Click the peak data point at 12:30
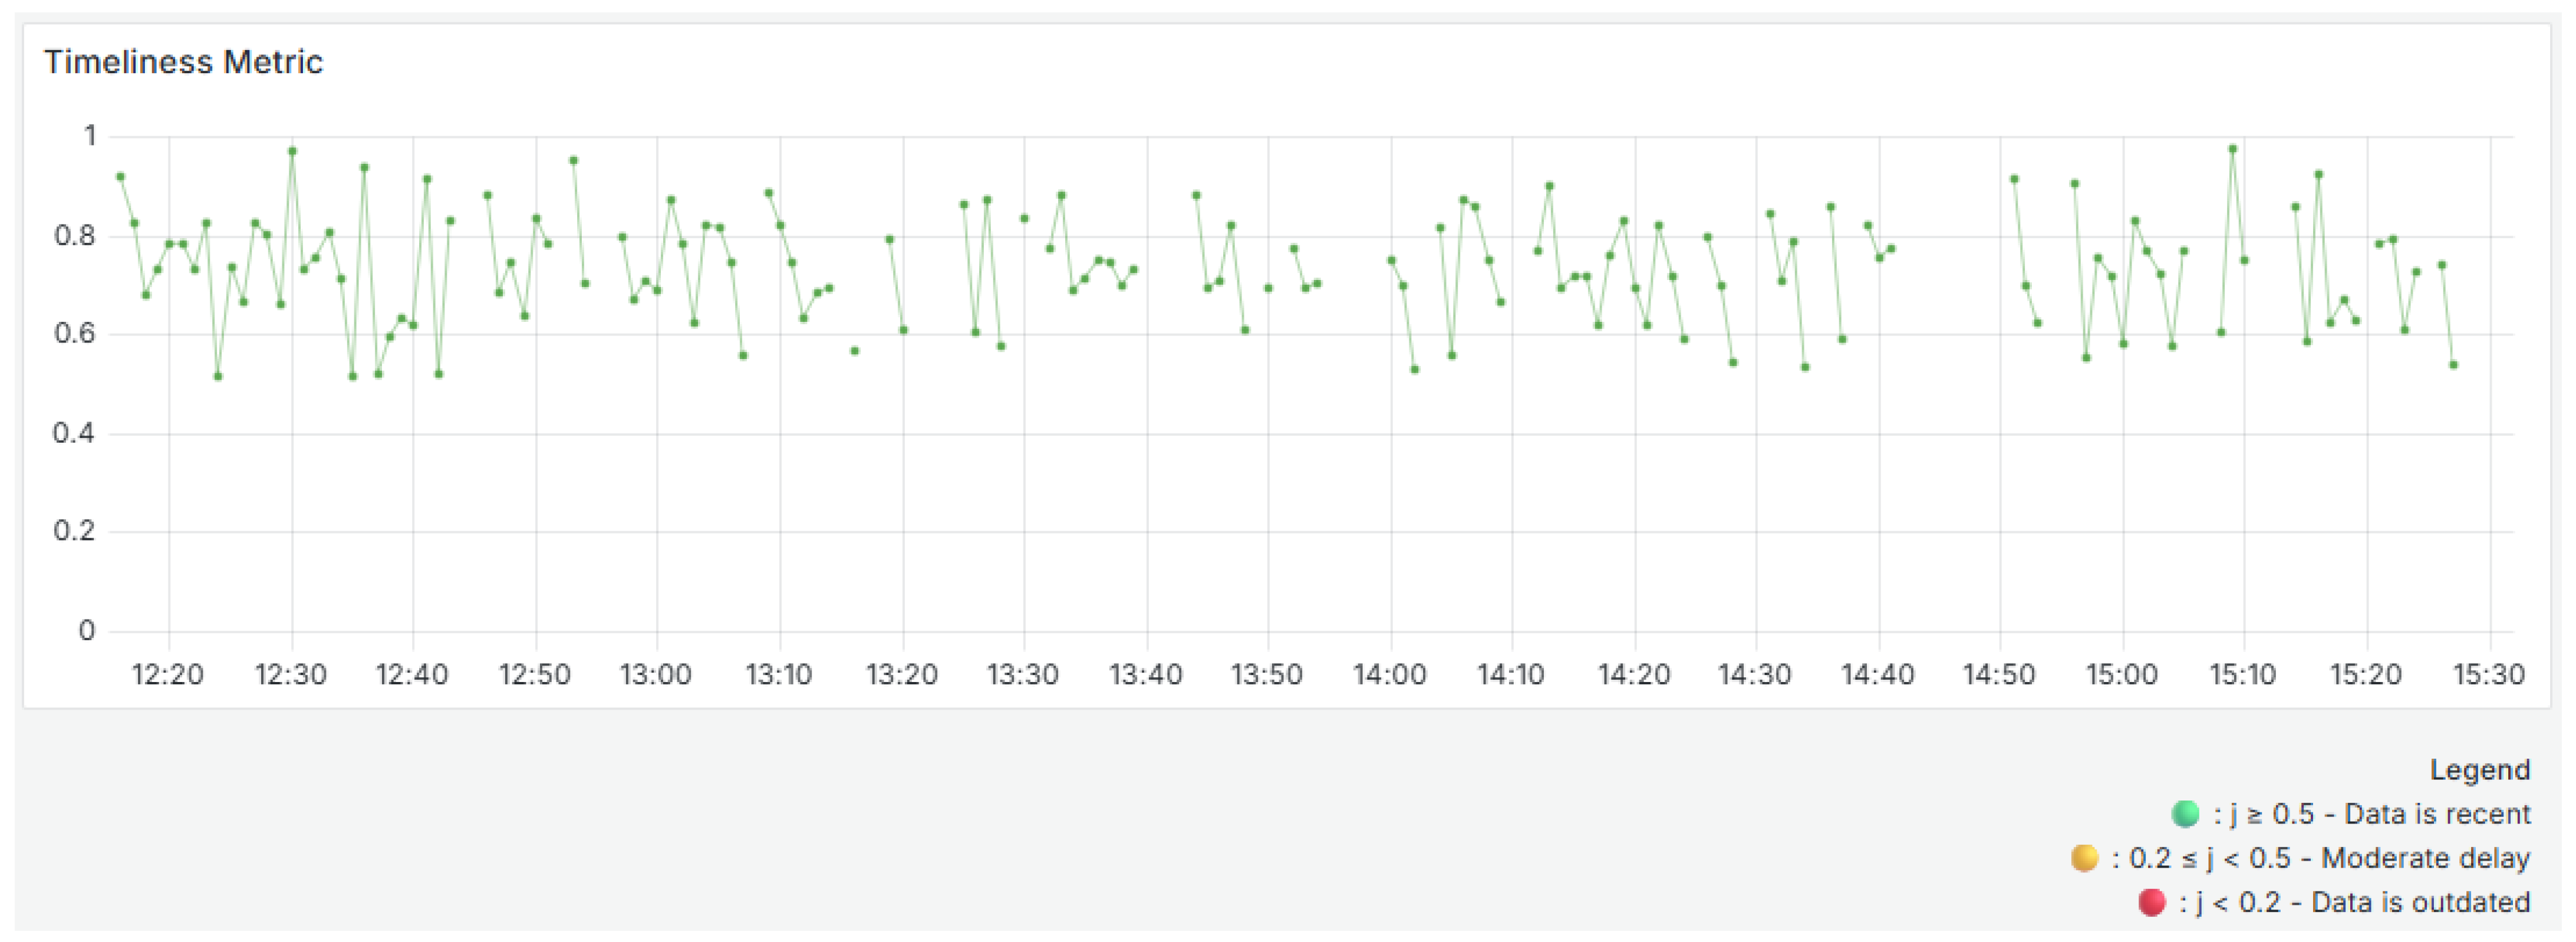The height and width of the screenshot is (942, 2576). (292, 151)
